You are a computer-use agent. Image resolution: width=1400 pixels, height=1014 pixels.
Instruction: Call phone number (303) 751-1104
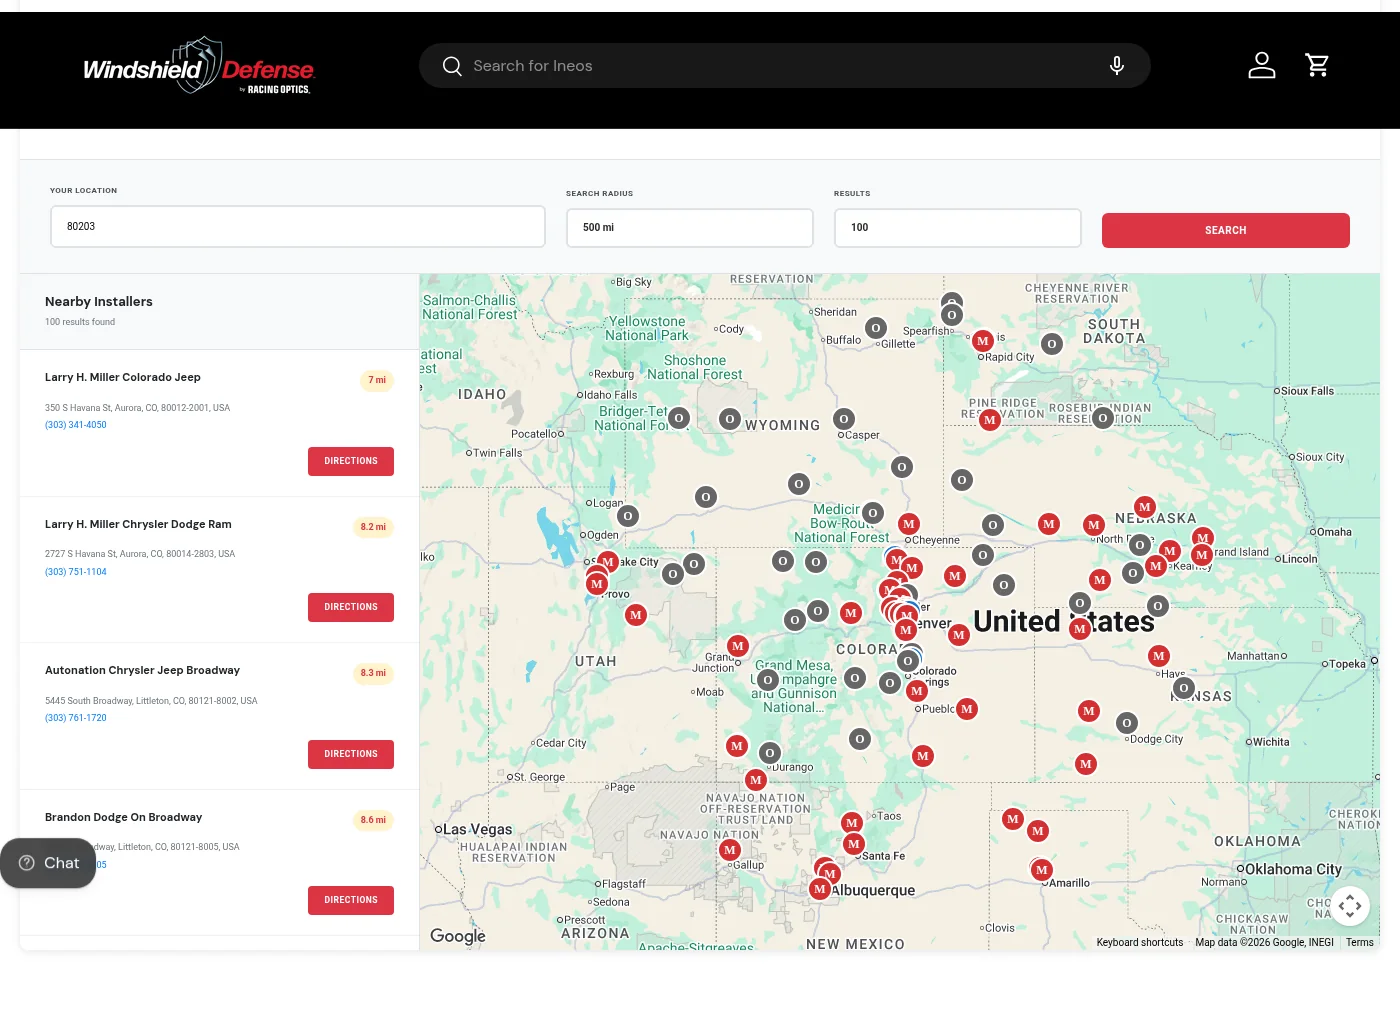[76, 572]
